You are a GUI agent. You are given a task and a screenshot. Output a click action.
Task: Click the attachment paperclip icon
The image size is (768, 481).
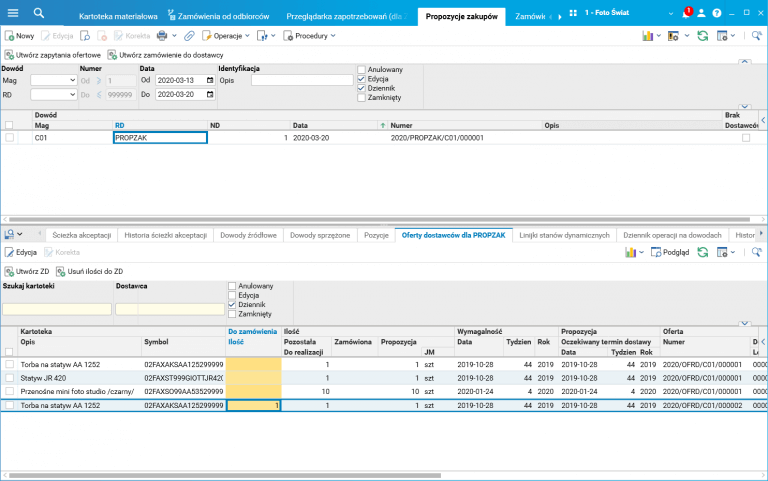pos(189,35)
